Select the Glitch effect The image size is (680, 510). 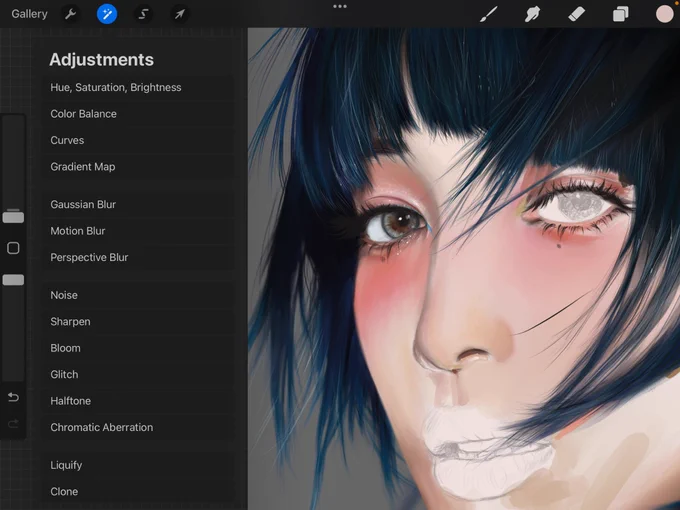(x=138, y=375)
